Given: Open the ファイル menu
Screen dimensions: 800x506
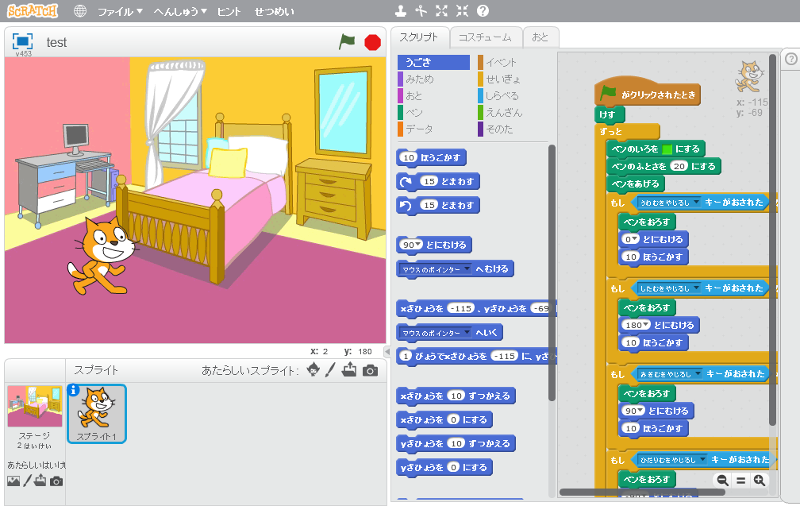Looking at the screenshot, I should point(119,12).
